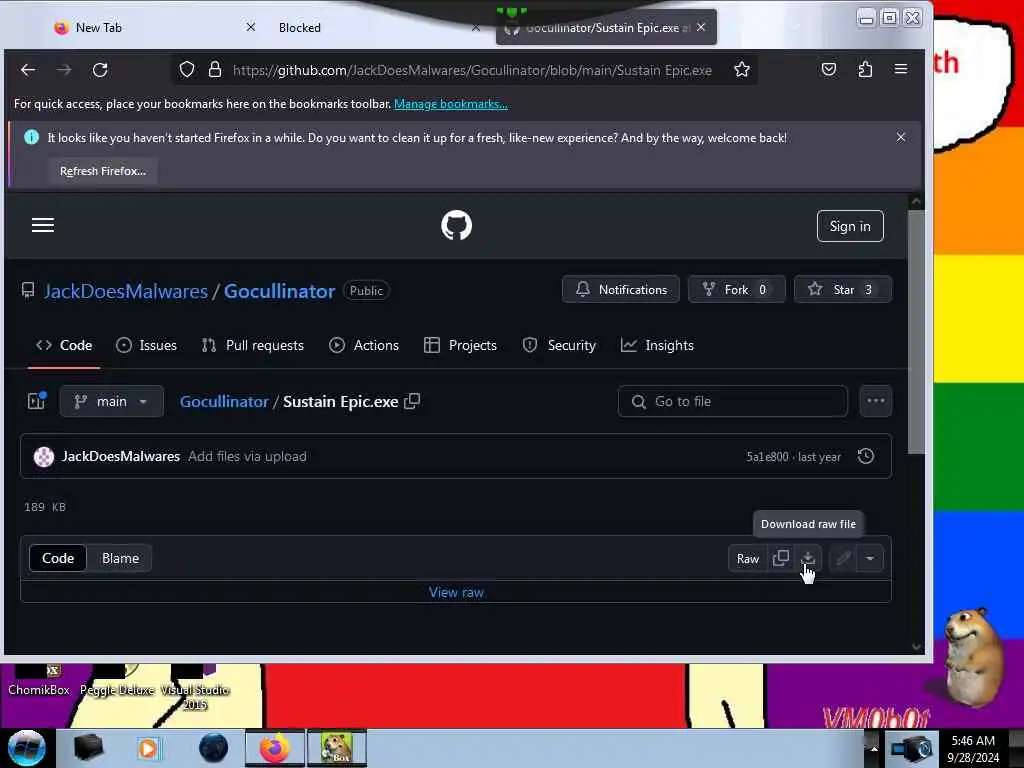The width and height of the screenshot is (1024, 768).
Task: Click the Notifications button
Action: 620,289
